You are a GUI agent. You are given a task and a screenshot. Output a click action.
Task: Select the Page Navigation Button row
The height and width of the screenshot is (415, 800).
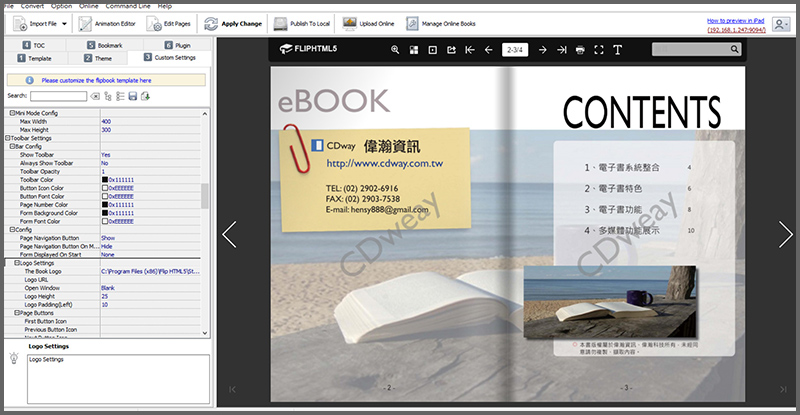click(x=103, y=238)
